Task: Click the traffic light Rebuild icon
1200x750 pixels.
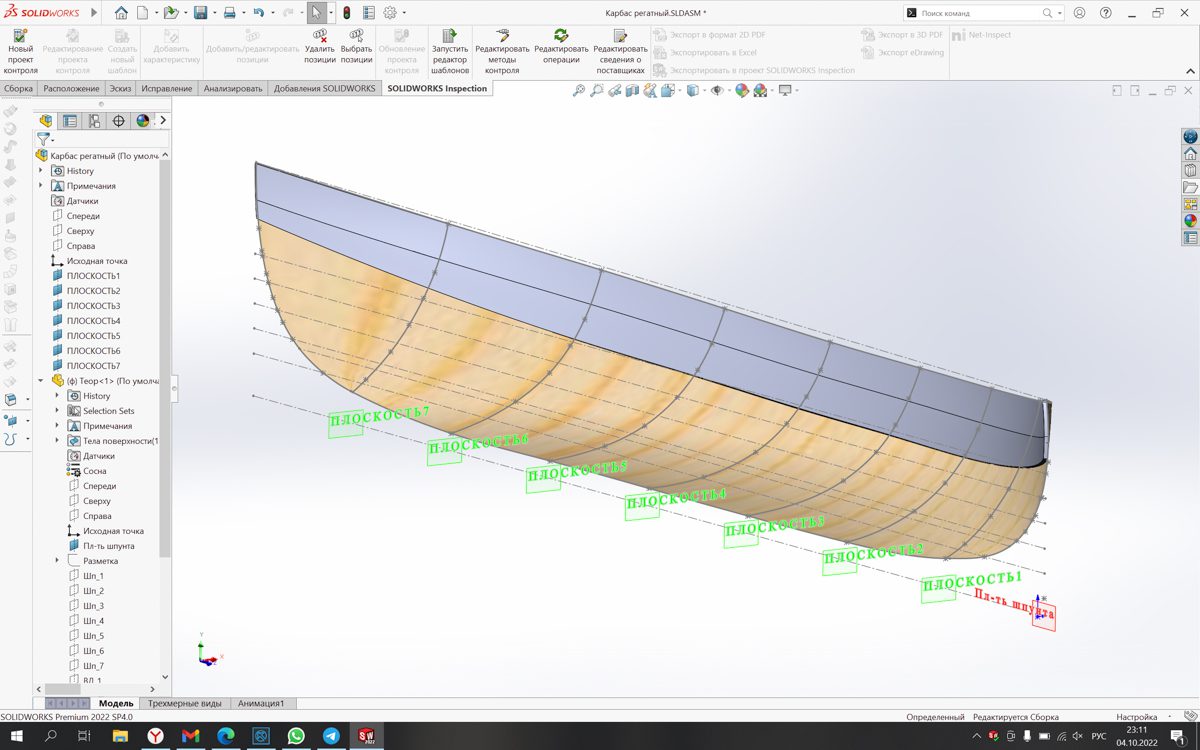Action: [x=346, y=13]
